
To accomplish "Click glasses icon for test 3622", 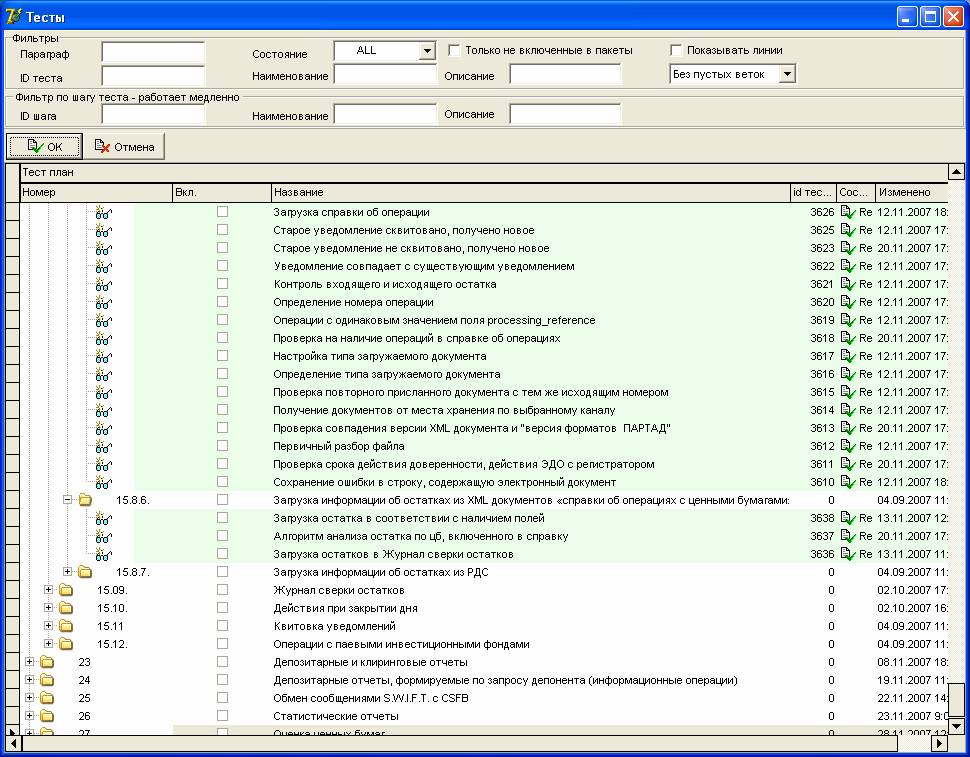I will (103, 267).
